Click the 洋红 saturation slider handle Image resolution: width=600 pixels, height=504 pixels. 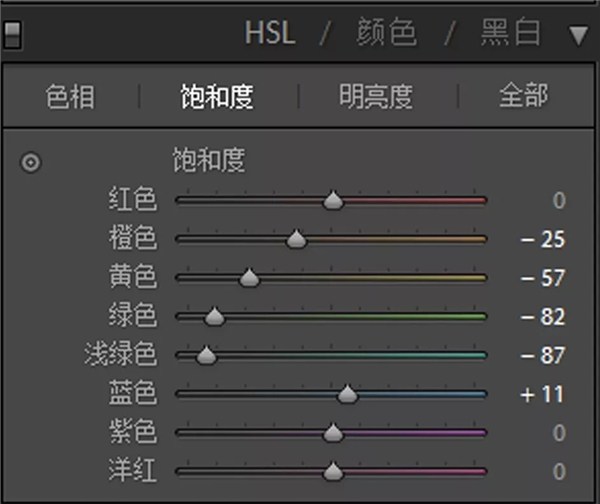pyautogui.click(x=333, y=471)
